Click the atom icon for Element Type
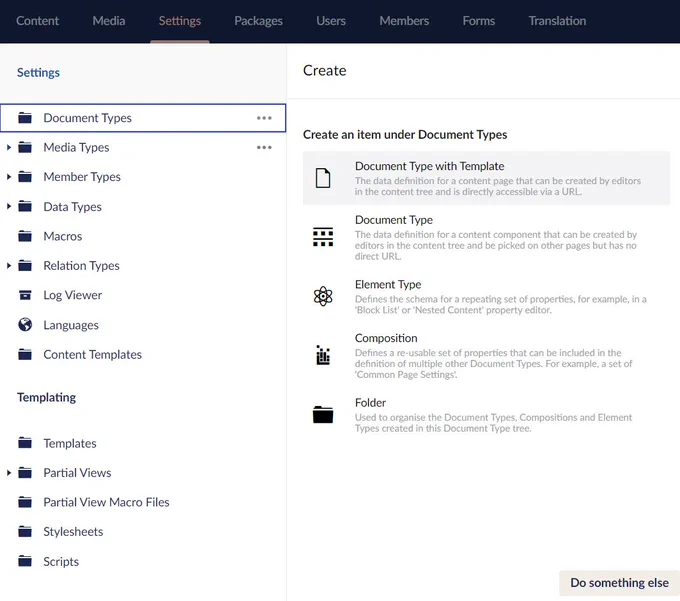The height and width of the screenshot is (601, 680). [323, 297]
